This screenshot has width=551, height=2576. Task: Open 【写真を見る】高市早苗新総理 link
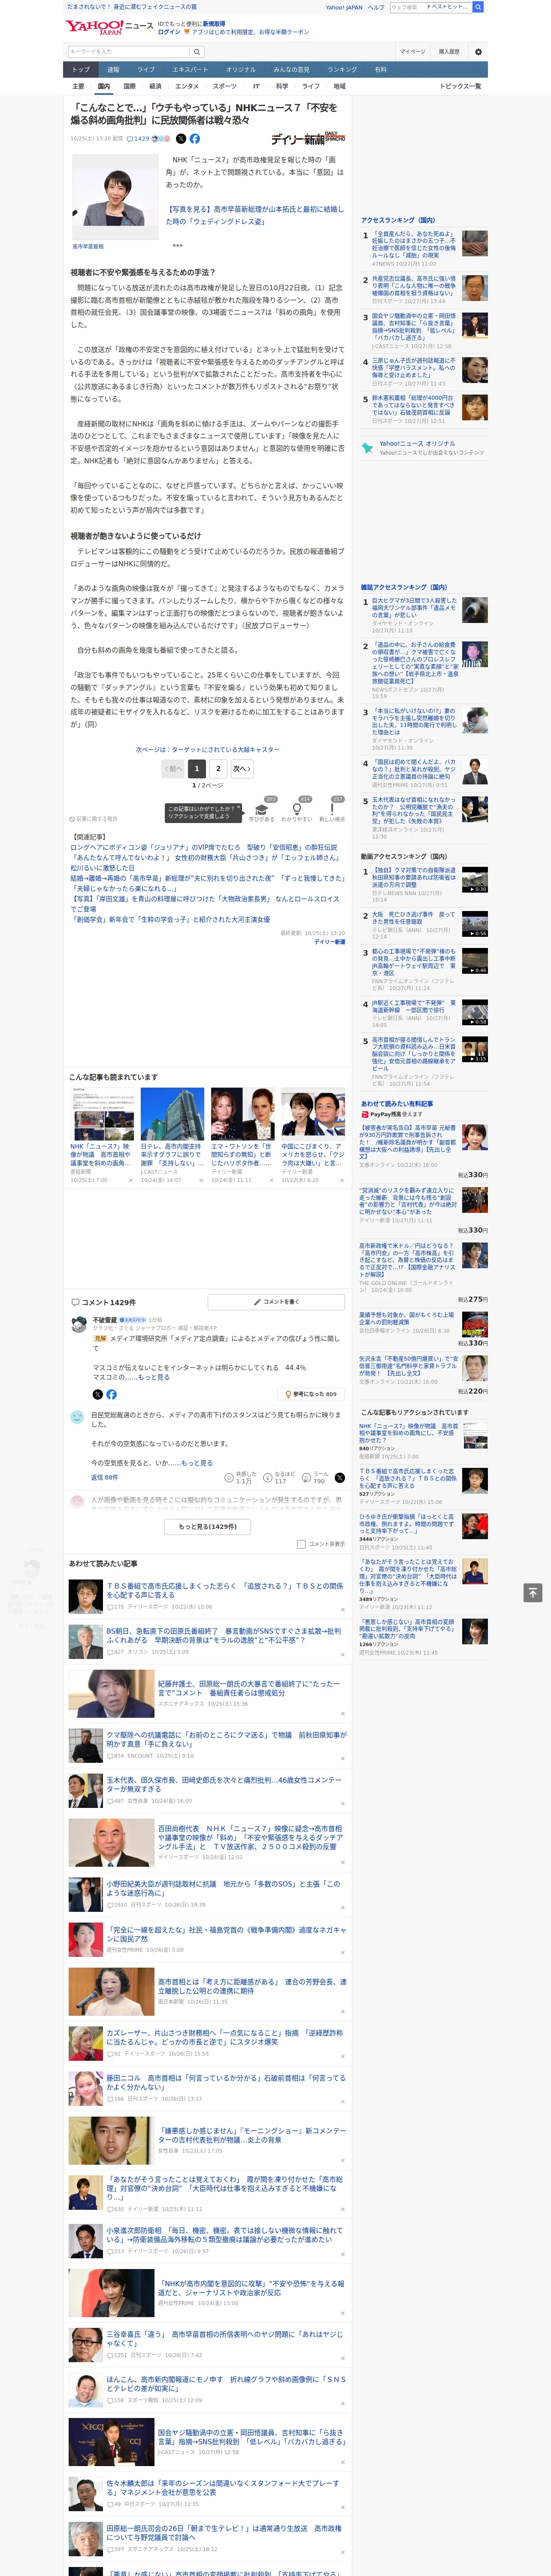point(254,215)
